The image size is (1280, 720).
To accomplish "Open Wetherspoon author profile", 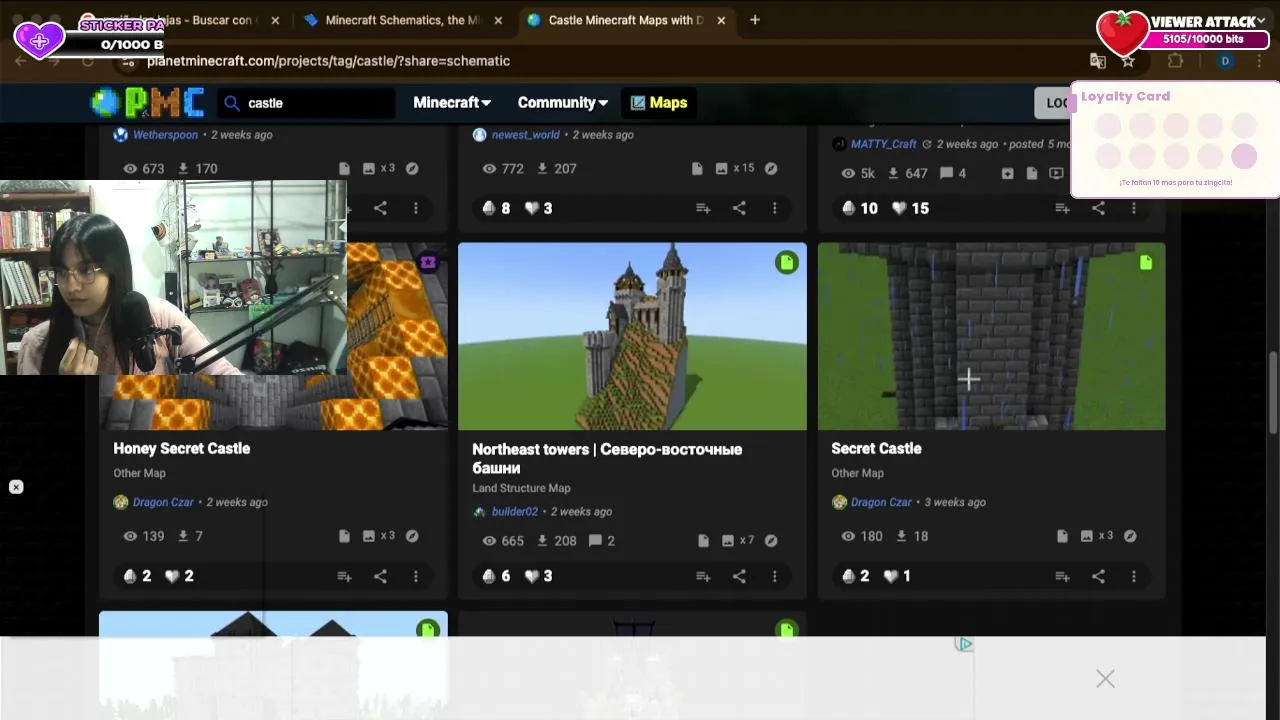I will tap(165, 135).
